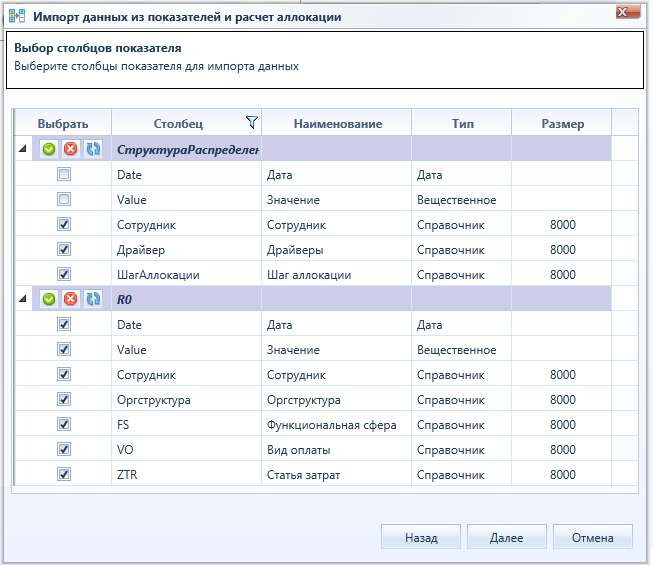Click the FS column cell
Viewport: 653px width, 565px height.
point(187,424)
